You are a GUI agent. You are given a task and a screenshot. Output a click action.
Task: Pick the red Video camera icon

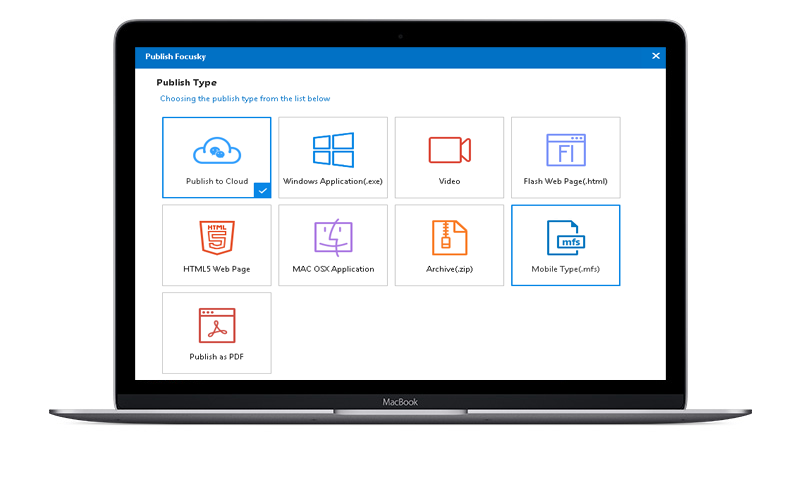point(449,150)
